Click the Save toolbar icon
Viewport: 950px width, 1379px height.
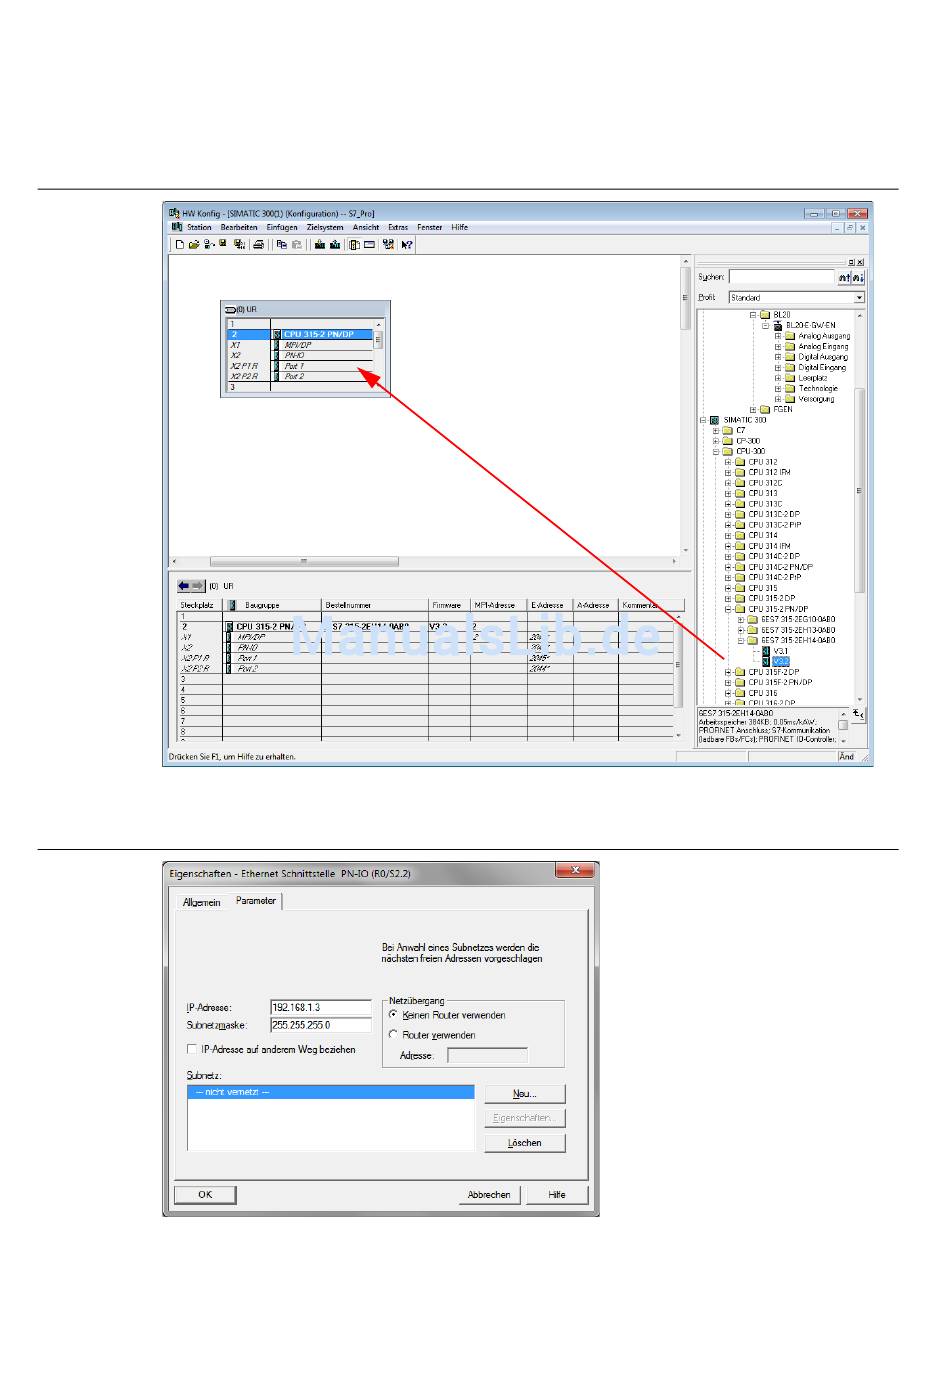(x=222, y=244)
